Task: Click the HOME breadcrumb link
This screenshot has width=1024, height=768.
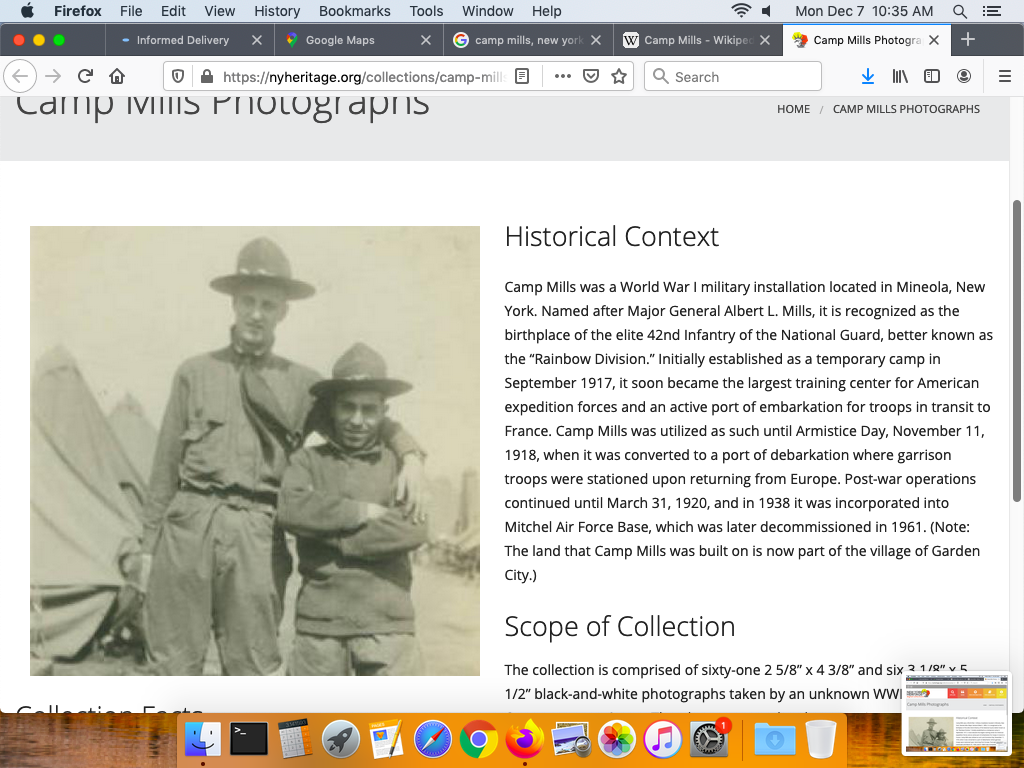Action: [x=793, y=109]
